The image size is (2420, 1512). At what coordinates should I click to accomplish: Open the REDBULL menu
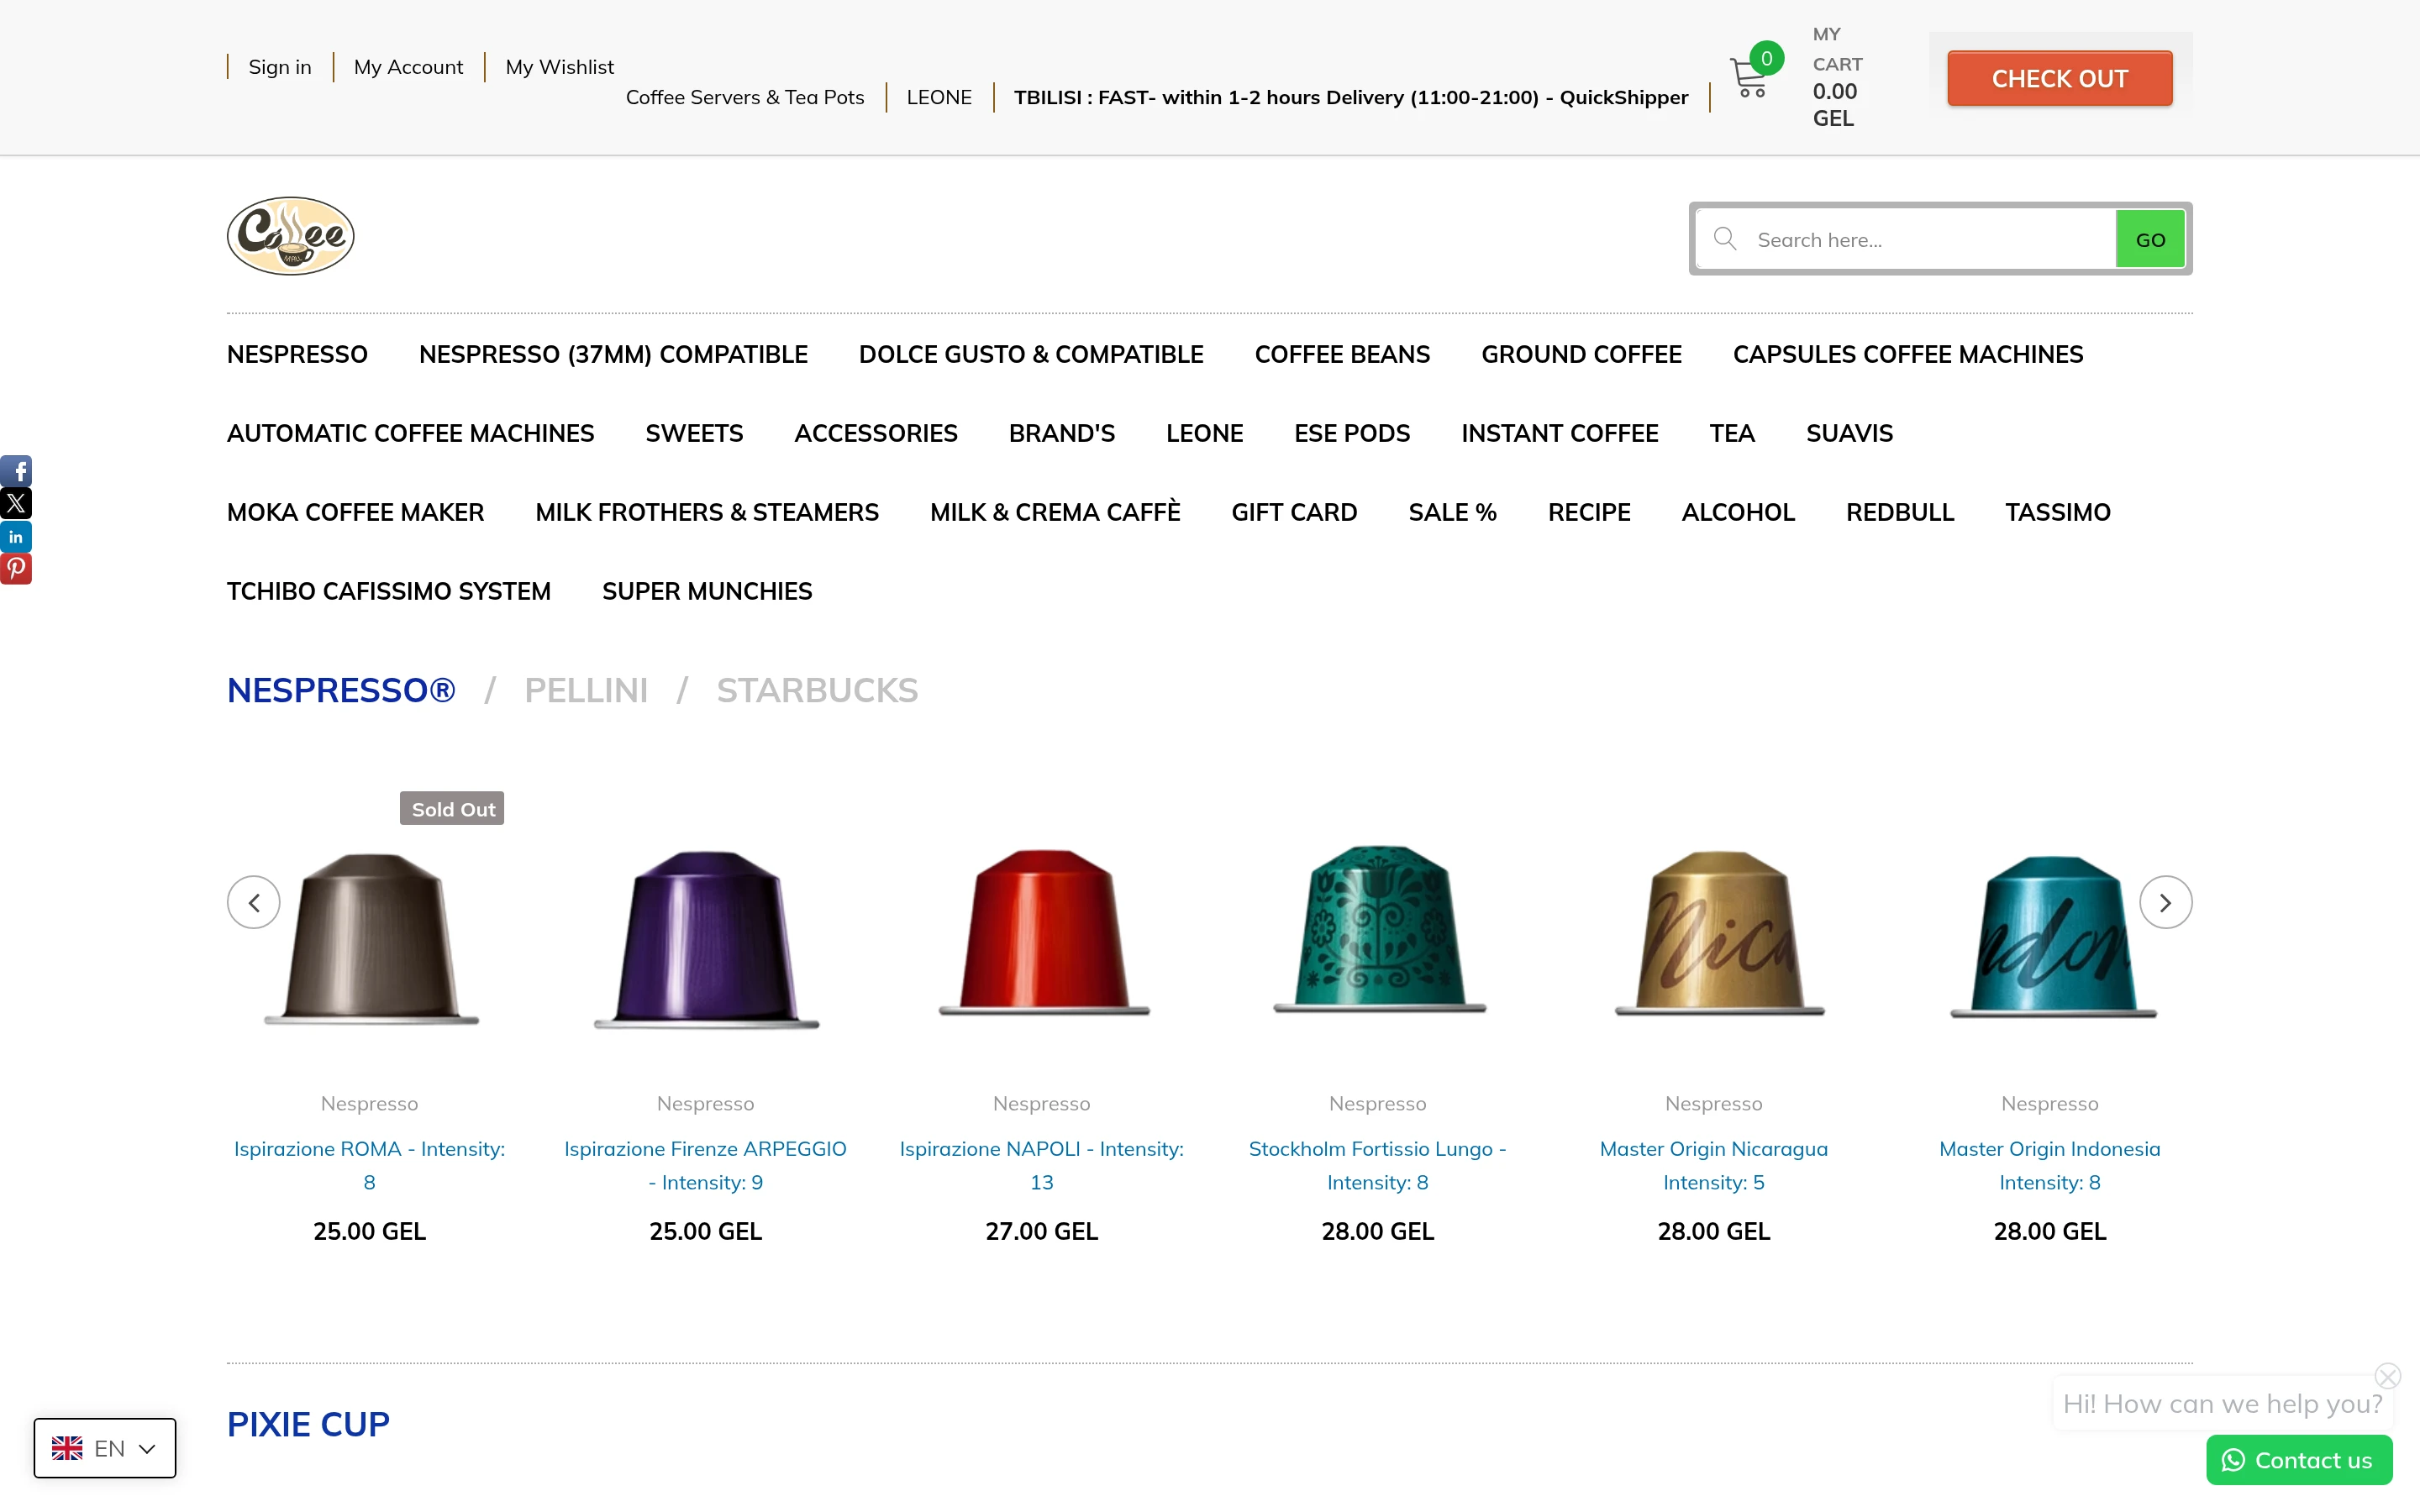pos(1900,512)
